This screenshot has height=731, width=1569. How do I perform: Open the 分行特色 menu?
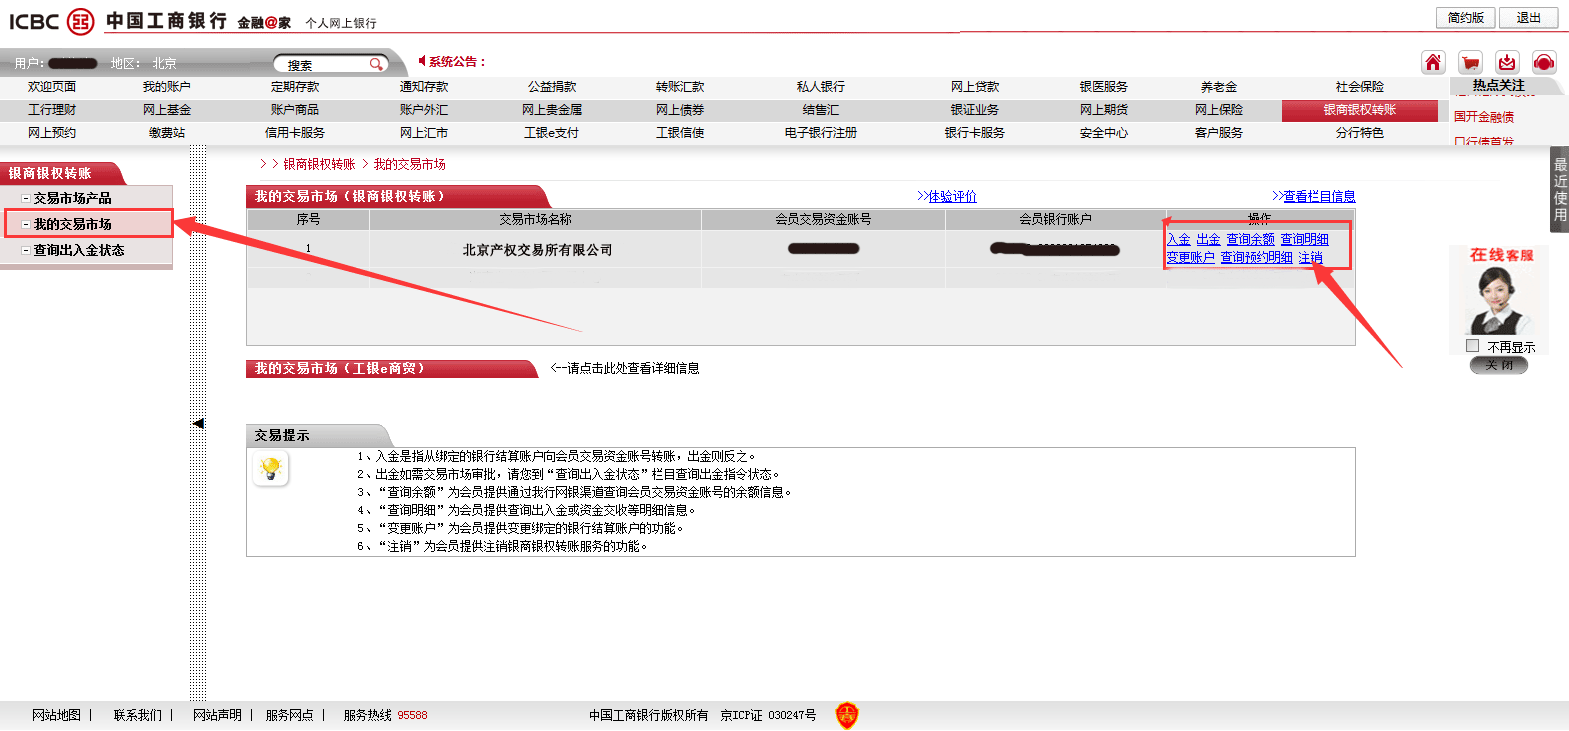pyautogui.click(x=1360, y=133)
